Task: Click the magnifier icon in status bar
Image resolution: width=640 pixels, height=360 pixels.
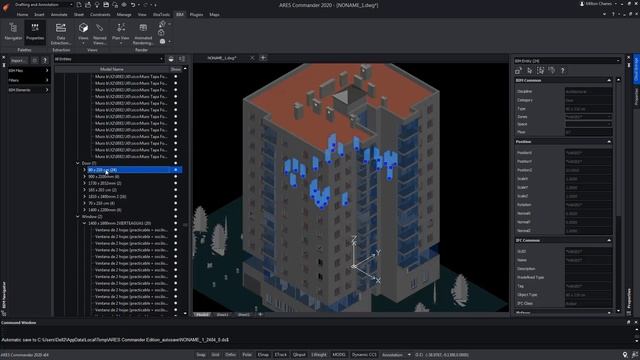Action: [625, 355]
